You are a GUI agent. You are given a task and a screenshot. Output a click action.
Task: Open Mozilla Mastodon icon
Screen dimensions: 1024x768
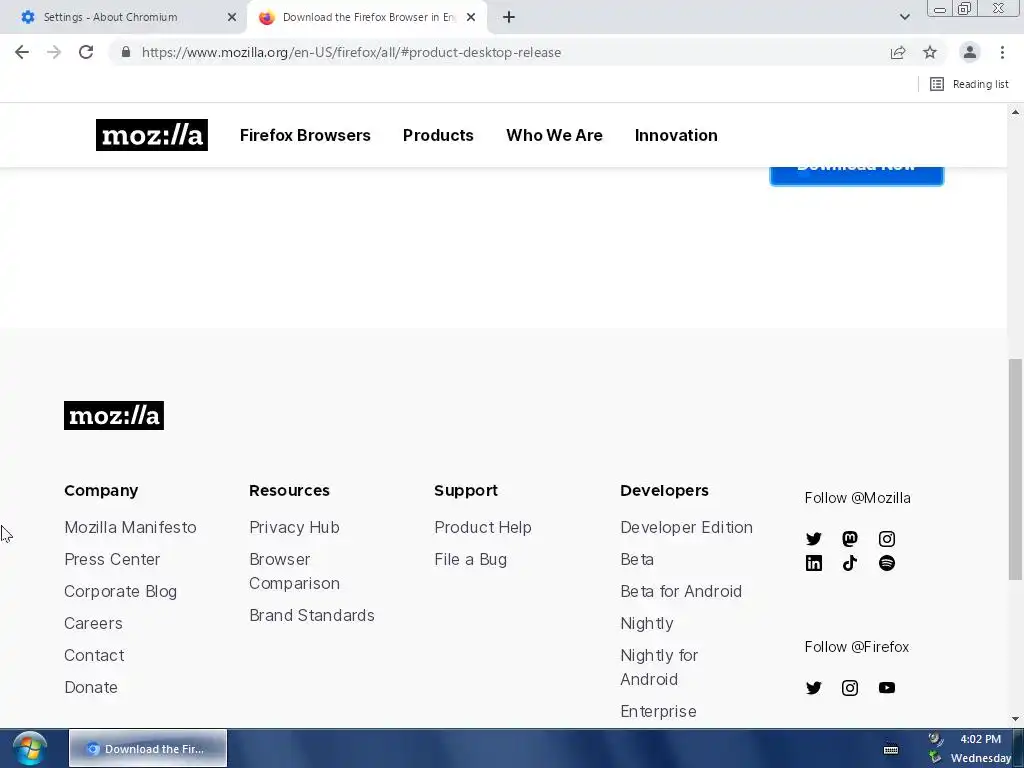coord(850,539)
